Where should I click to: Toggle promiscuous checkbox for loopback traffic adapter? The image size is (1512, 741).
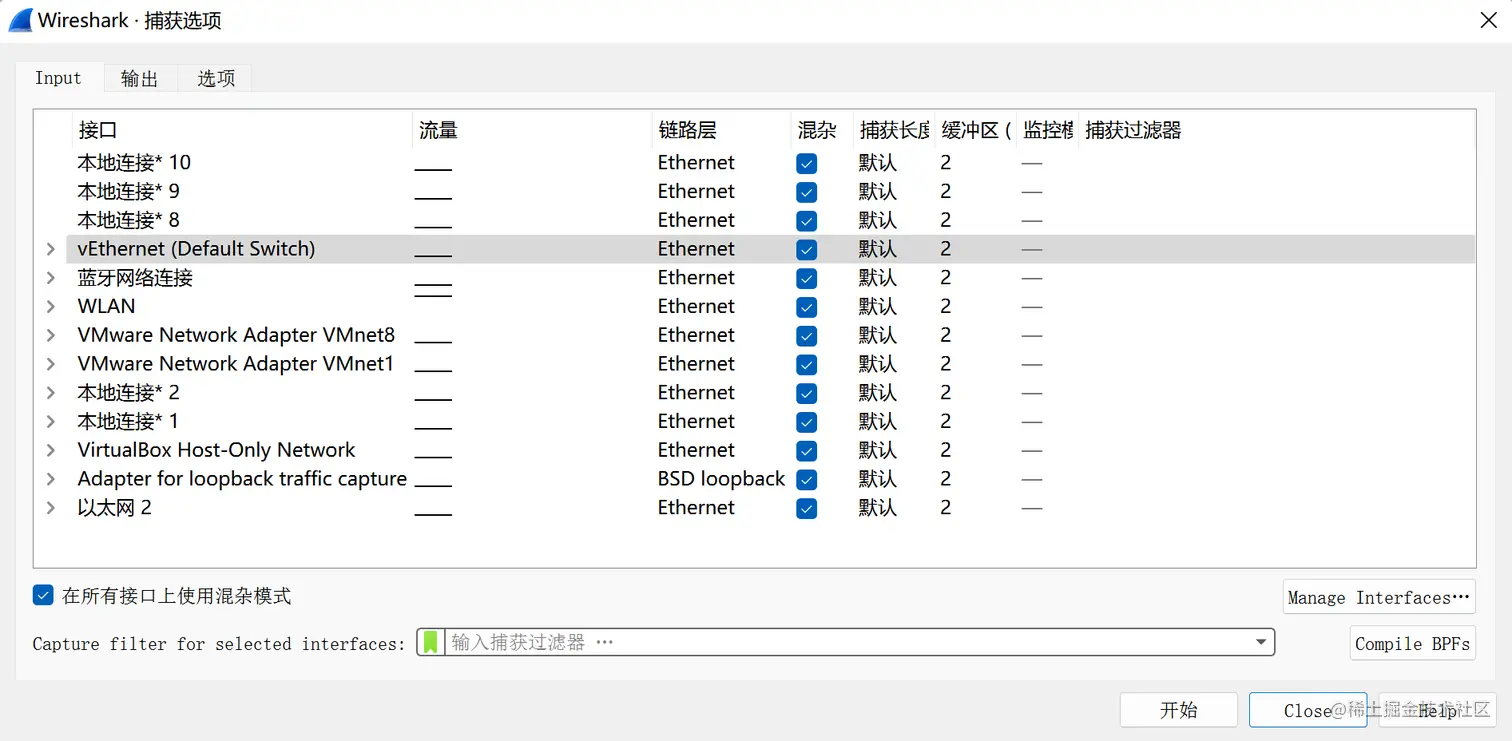(x=807, y=480)
